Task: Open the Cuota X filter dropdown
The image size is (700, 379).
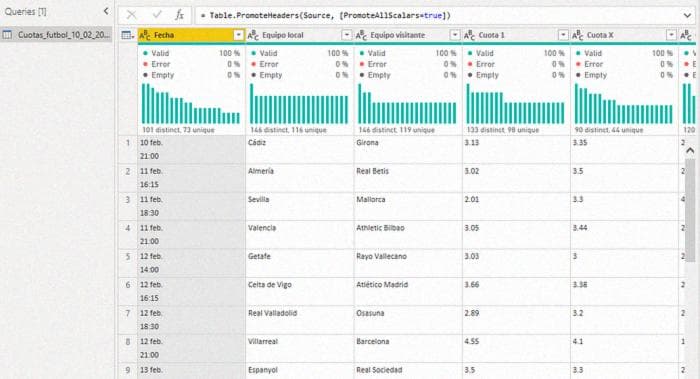Action: click(x=671, y=35)
